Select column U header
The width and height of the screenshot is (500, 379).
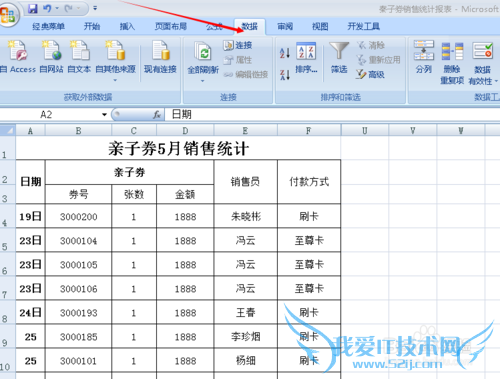point(365,131)
